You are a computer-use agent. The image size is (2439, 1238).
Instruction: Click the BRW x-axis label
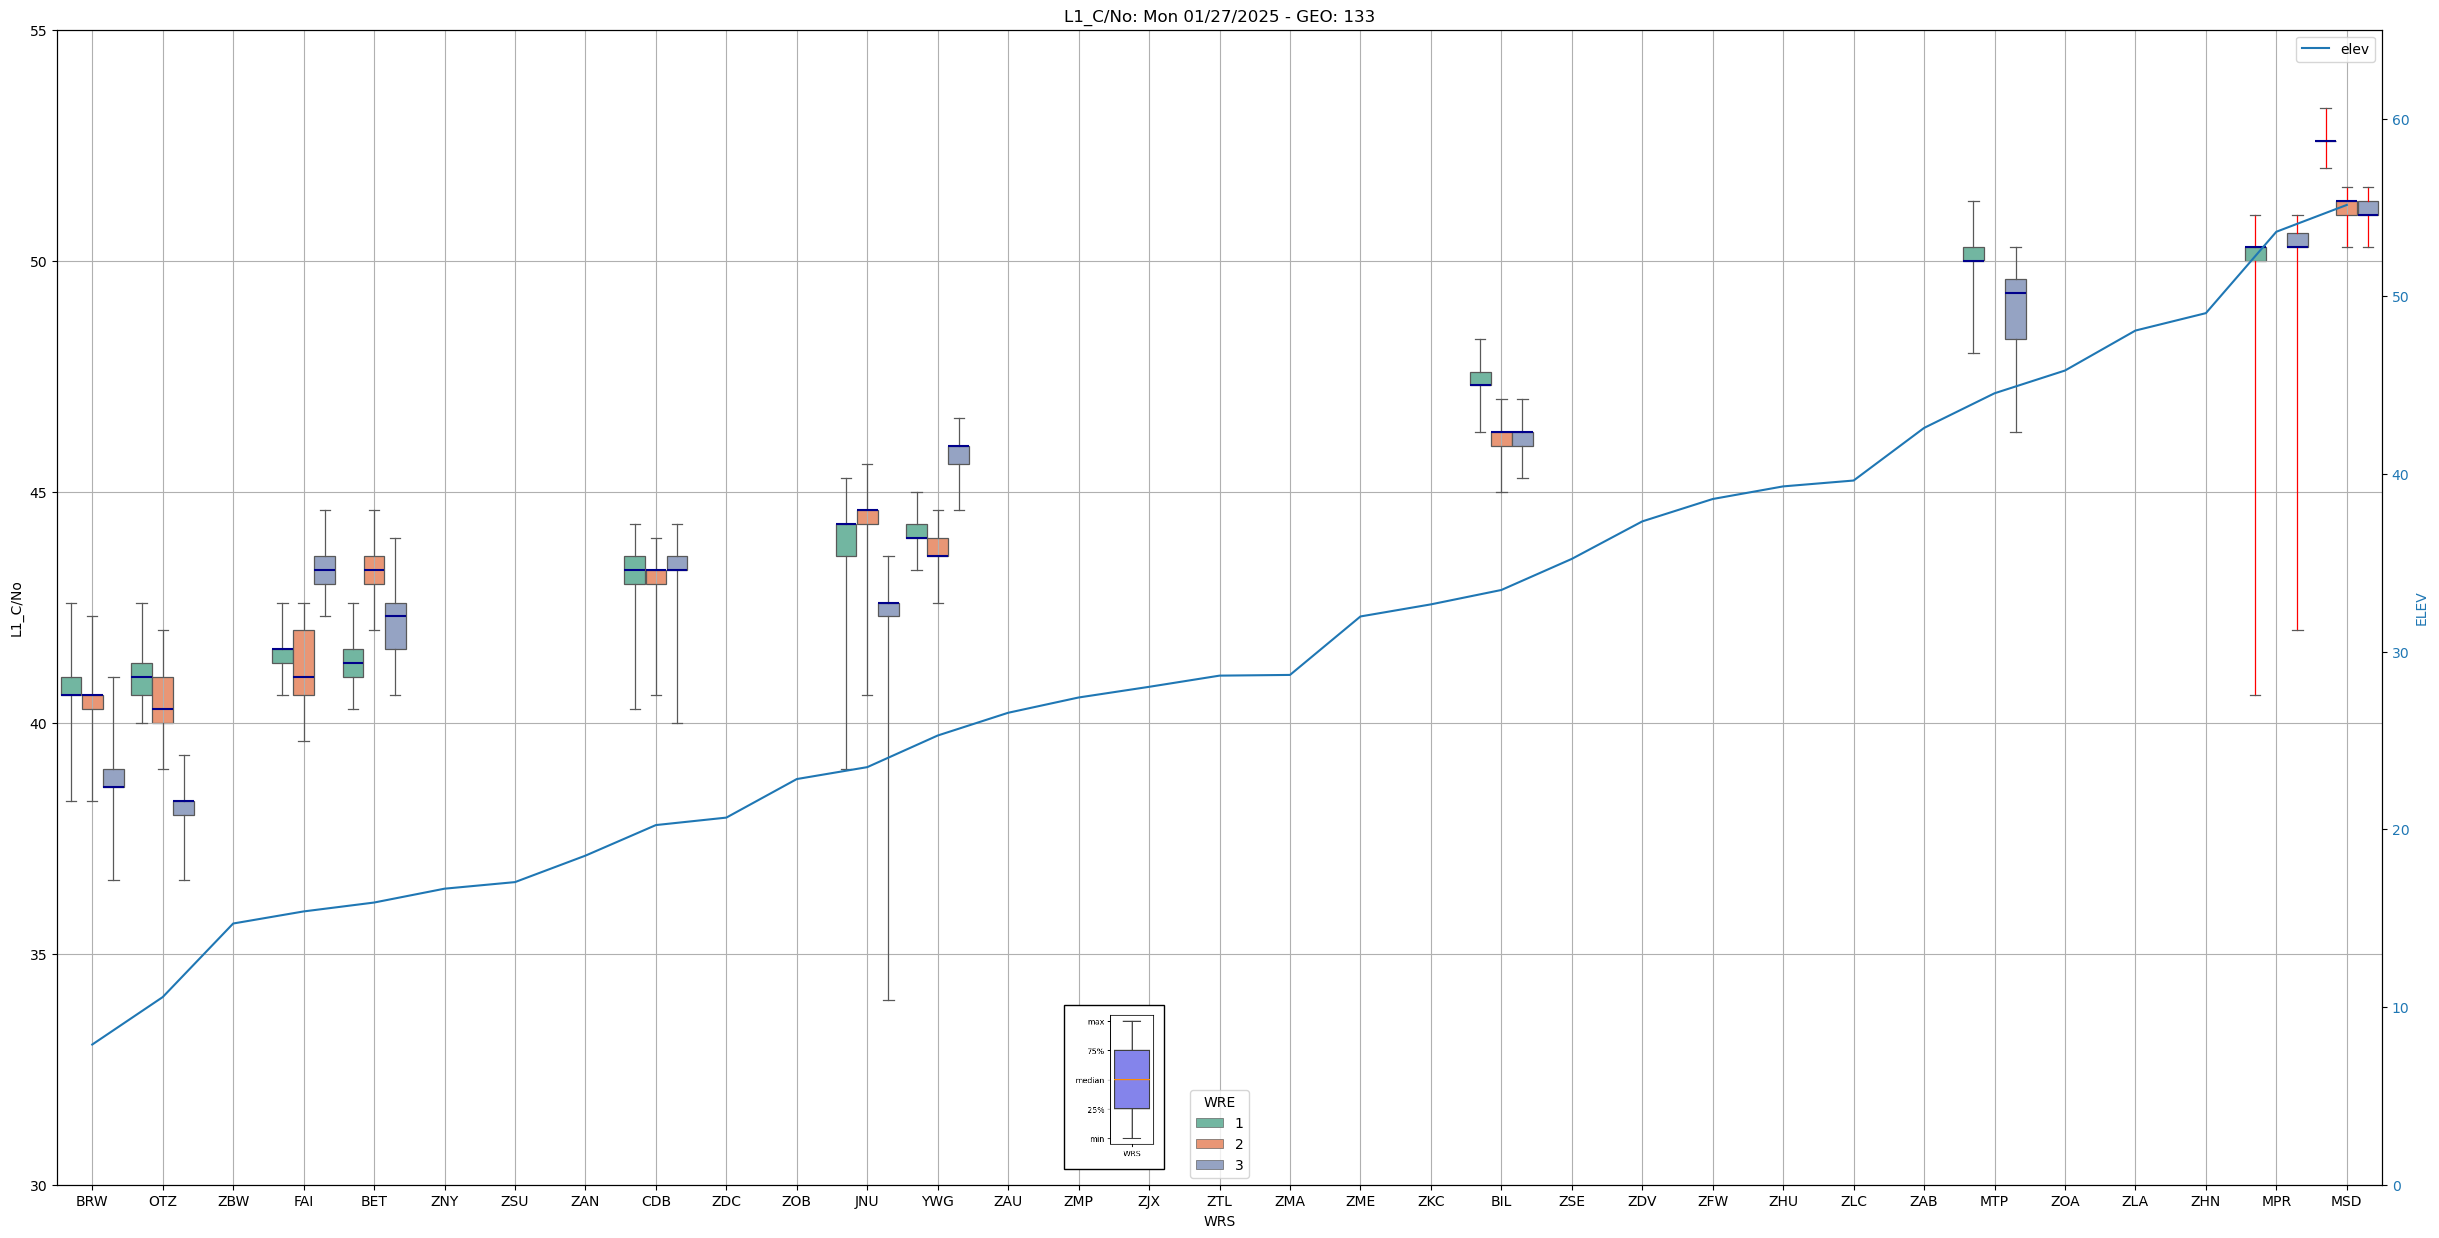[92, 1201]
